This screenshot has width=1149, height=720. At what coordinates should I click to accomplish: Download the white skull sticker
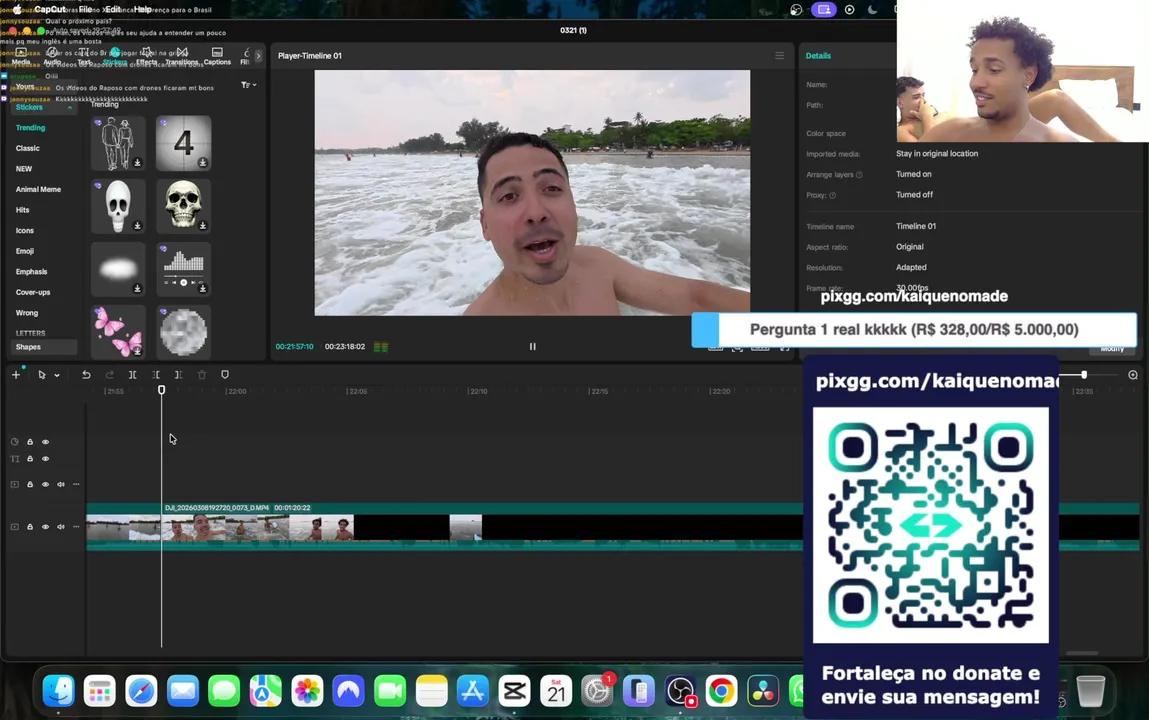[137, 226]
